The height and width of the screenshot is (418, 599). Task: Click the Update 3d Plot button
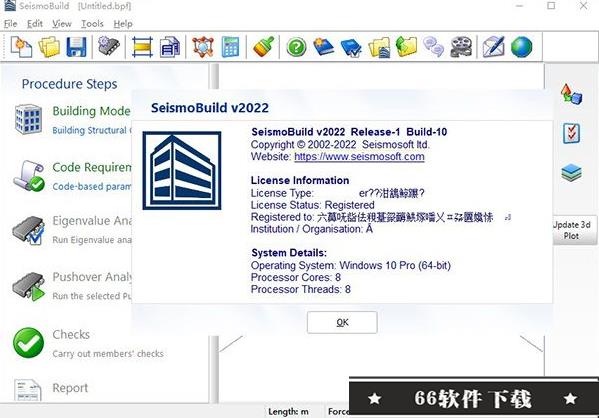(574, 230)
